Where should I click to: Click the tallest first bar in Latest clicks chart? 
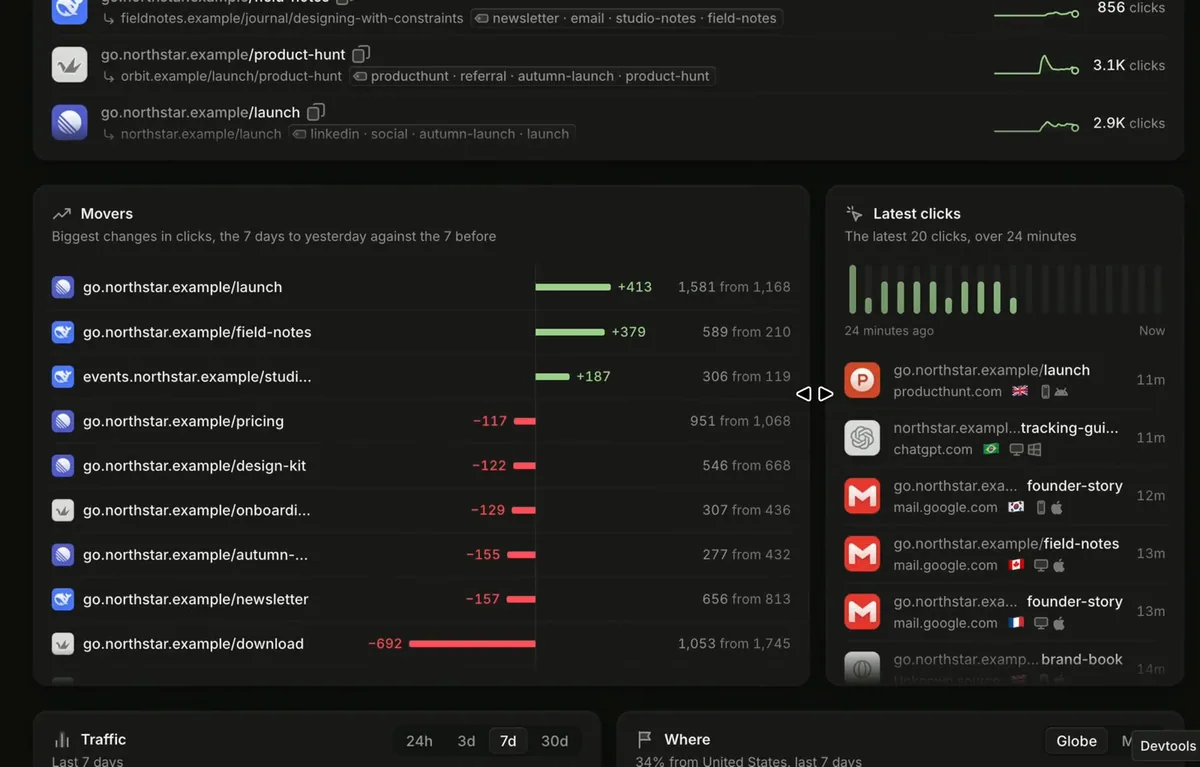pyautogui.click(x=853, y=289)
